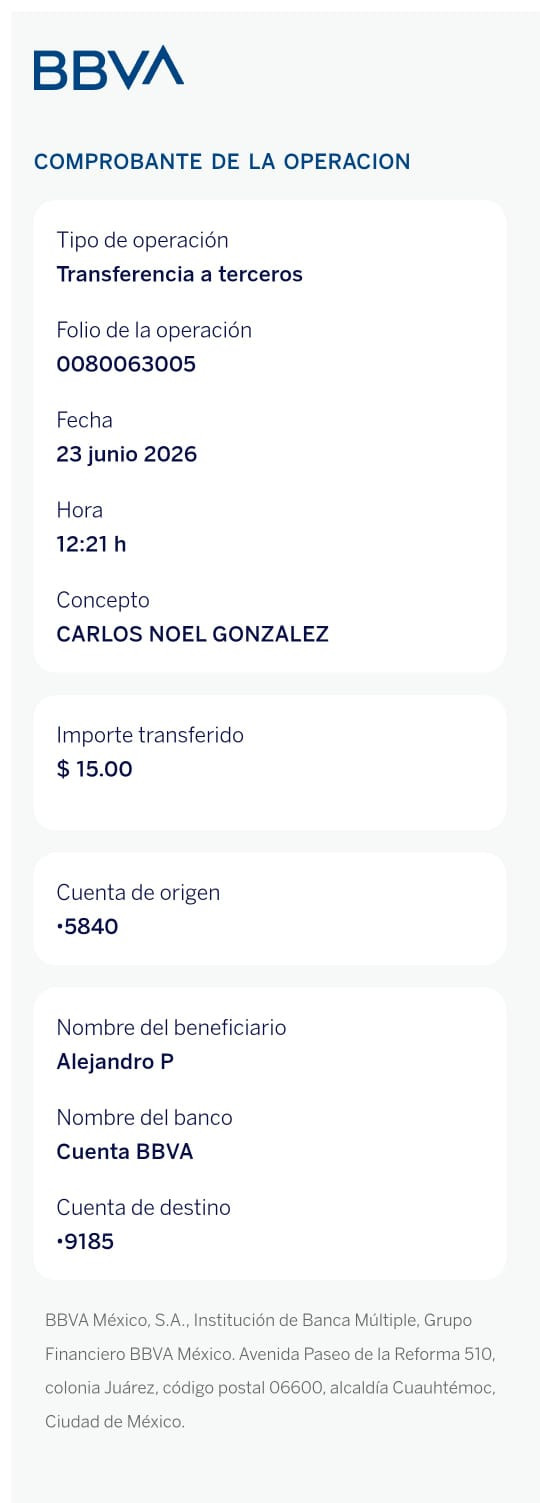The height and width of the screenshot is (1503, 540).
Task: Click the BBVA logo
Action: 109,68
